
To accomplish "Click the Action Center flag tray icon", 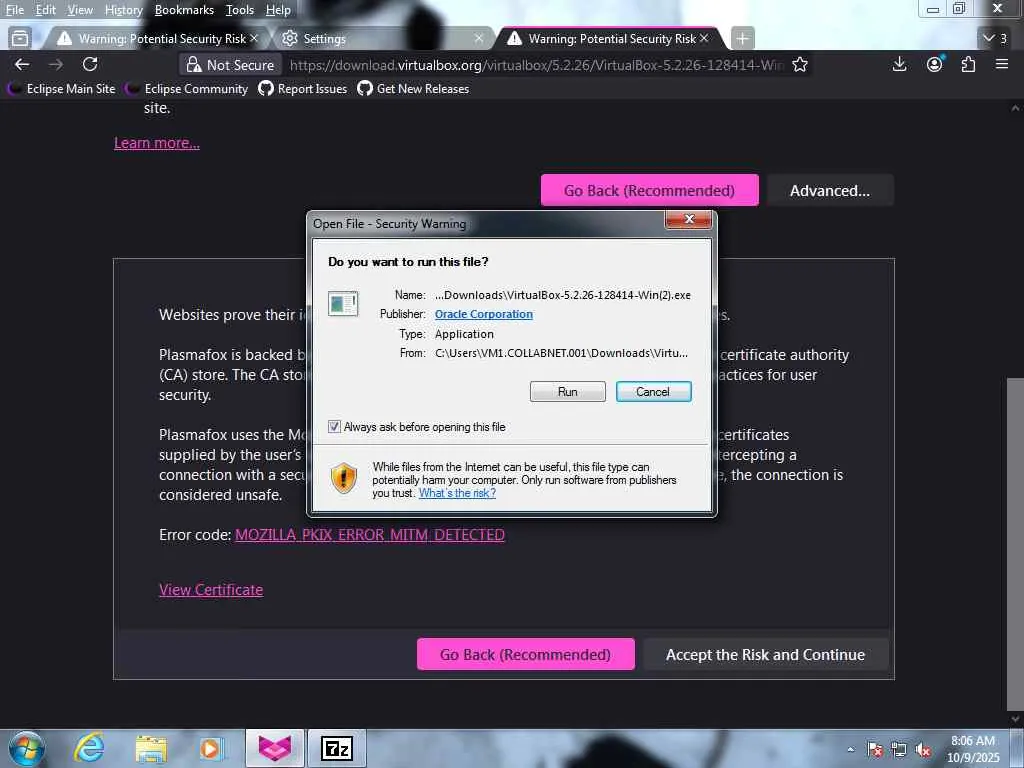I will coord(875,750).
